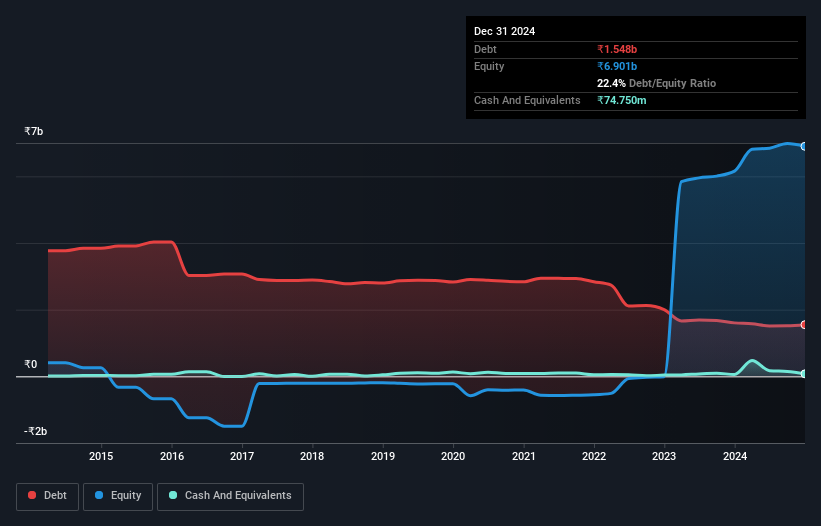821x526 pixels.
Task: Toggle the Debt series legend button
Action: 47,496
